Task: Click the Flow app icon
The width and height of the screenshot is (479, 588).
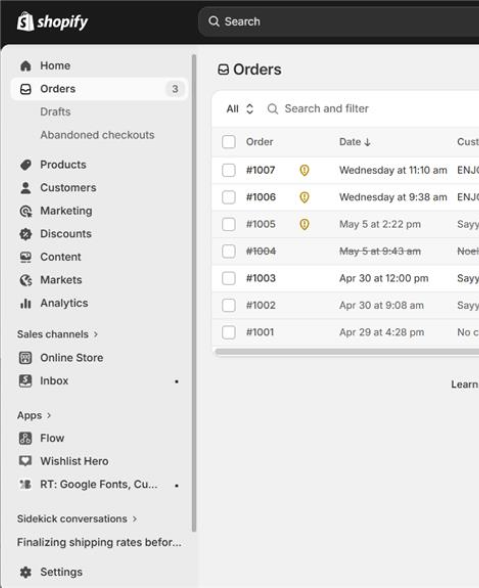Action: tap(26, 438)
